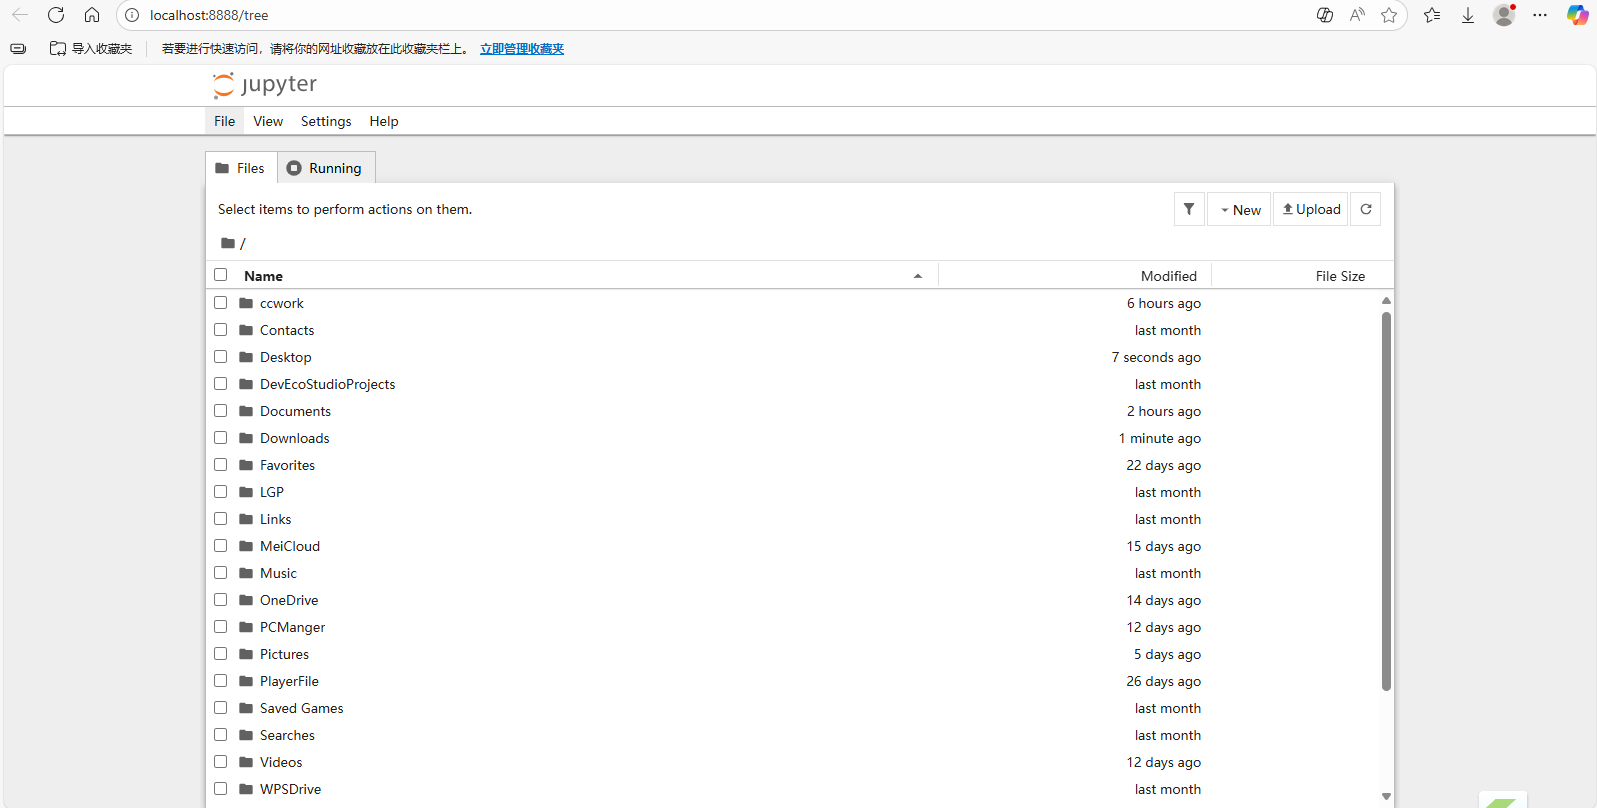Click the folder icon next to PlayerFile
The height and width of the screenshot is (808, 1597).
click(246, 681)
